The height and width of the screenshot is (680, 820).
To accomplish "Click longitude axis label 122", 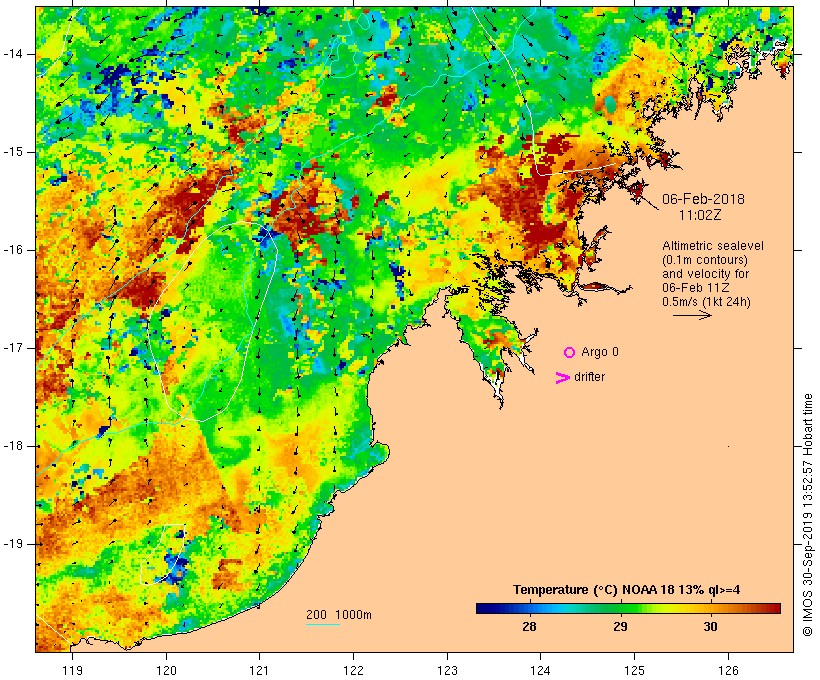I will [x=354, y=670].
